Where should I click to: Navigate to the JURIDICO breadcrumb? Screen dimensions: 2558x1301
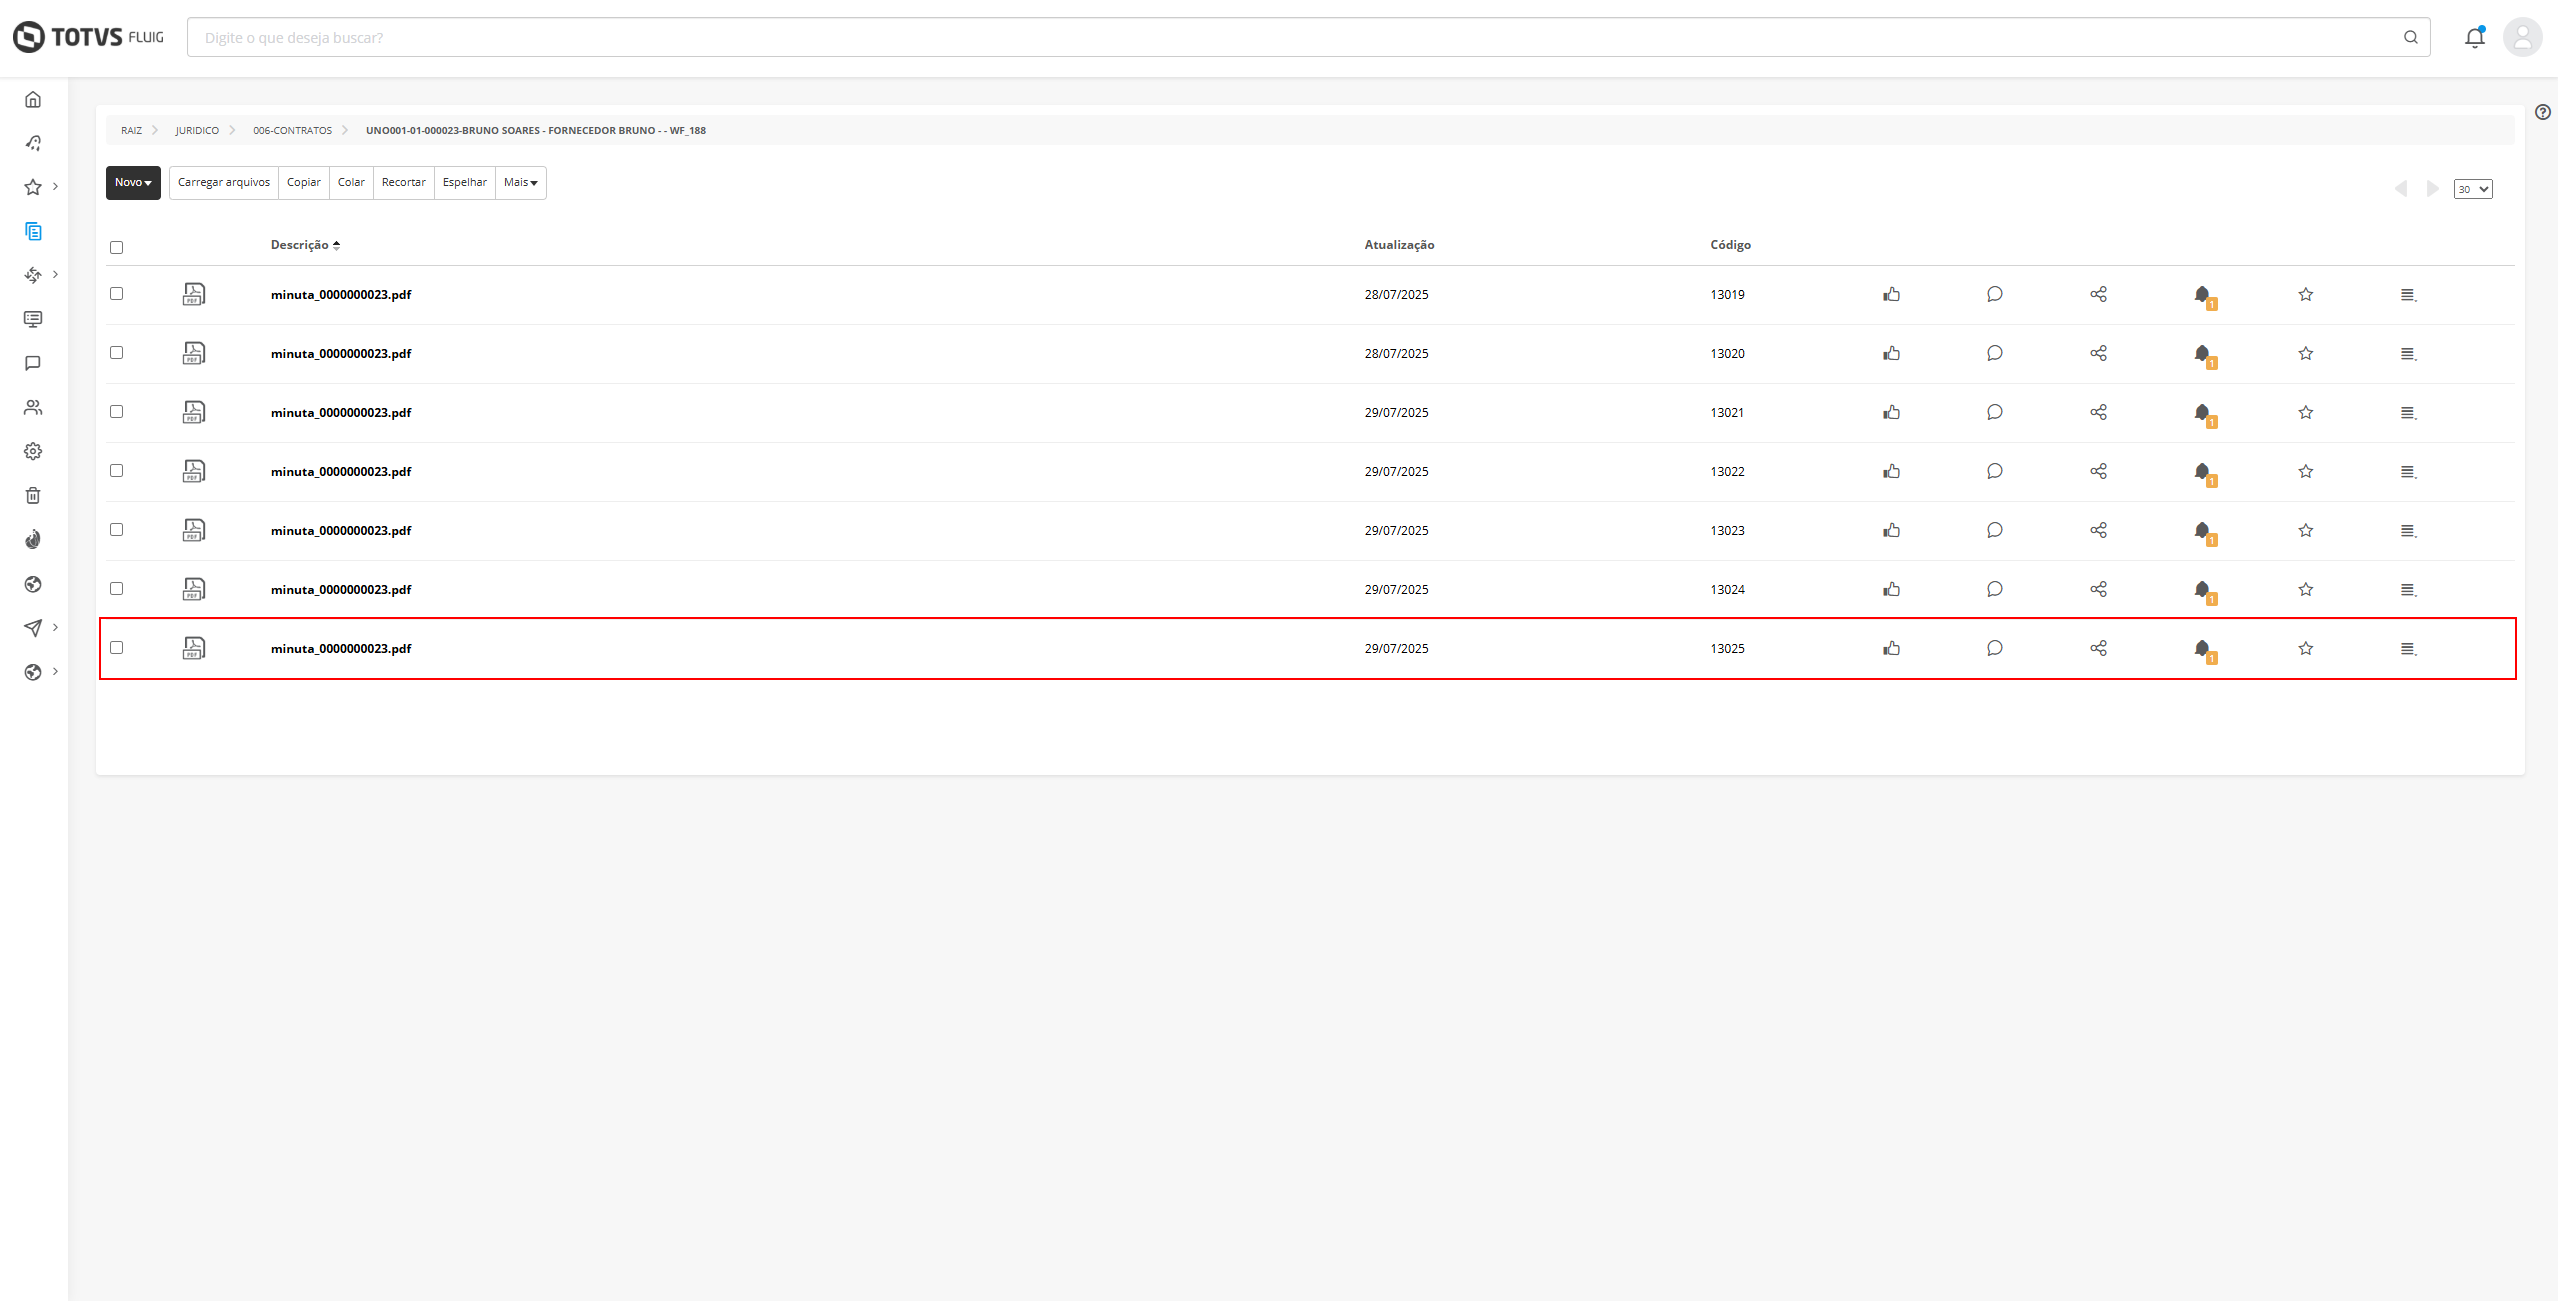coord(197,130)
